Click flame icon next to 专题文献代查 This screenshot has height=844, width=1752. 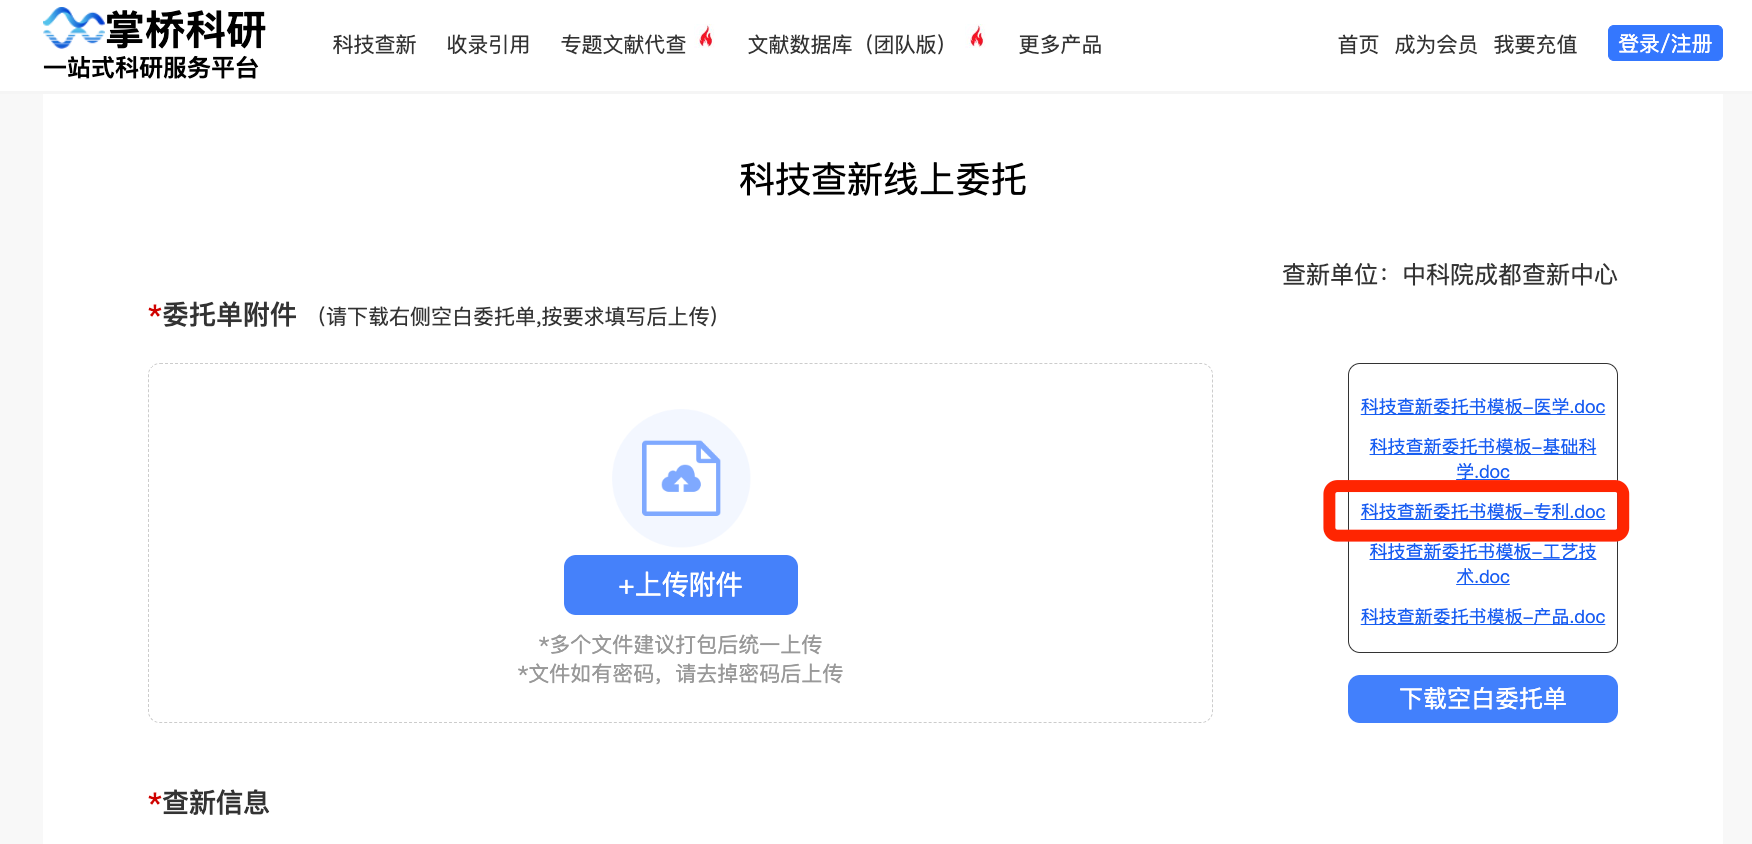coord(706,38)
